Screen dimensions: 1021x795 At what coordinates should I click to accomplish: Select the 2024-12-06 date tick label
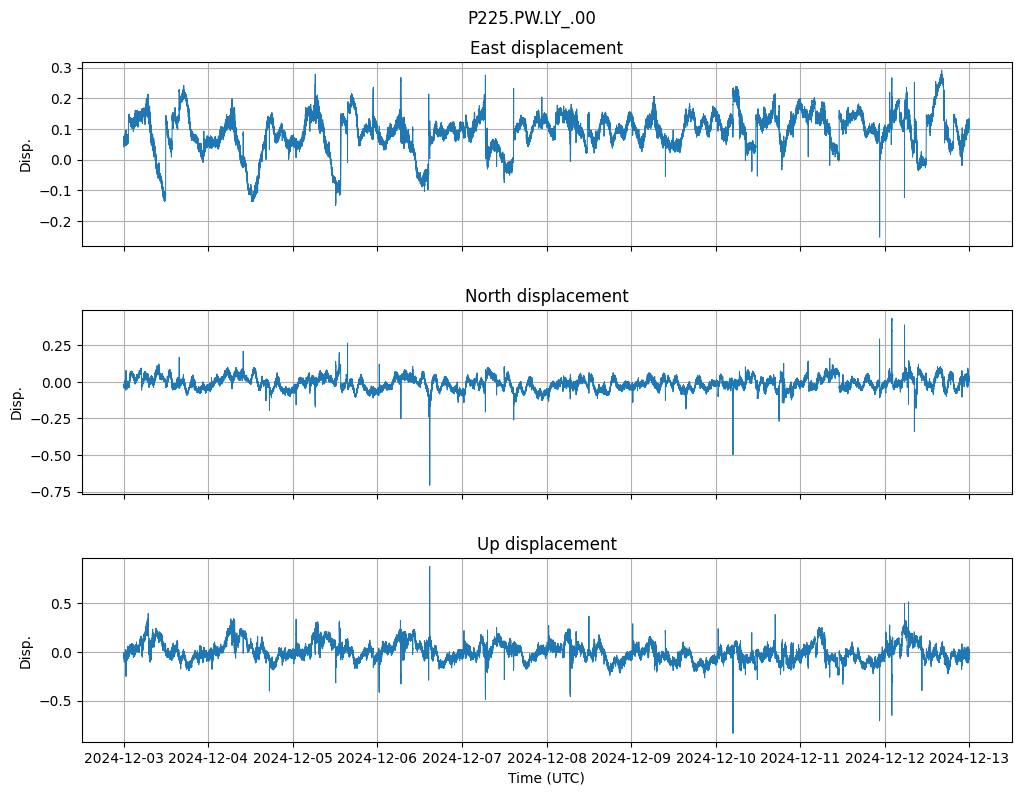click(377, 759)
